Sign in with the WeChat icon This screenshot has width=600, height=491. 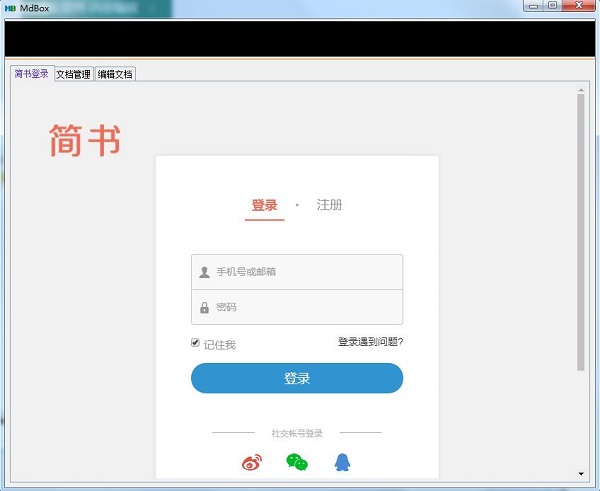pos(297,462)
